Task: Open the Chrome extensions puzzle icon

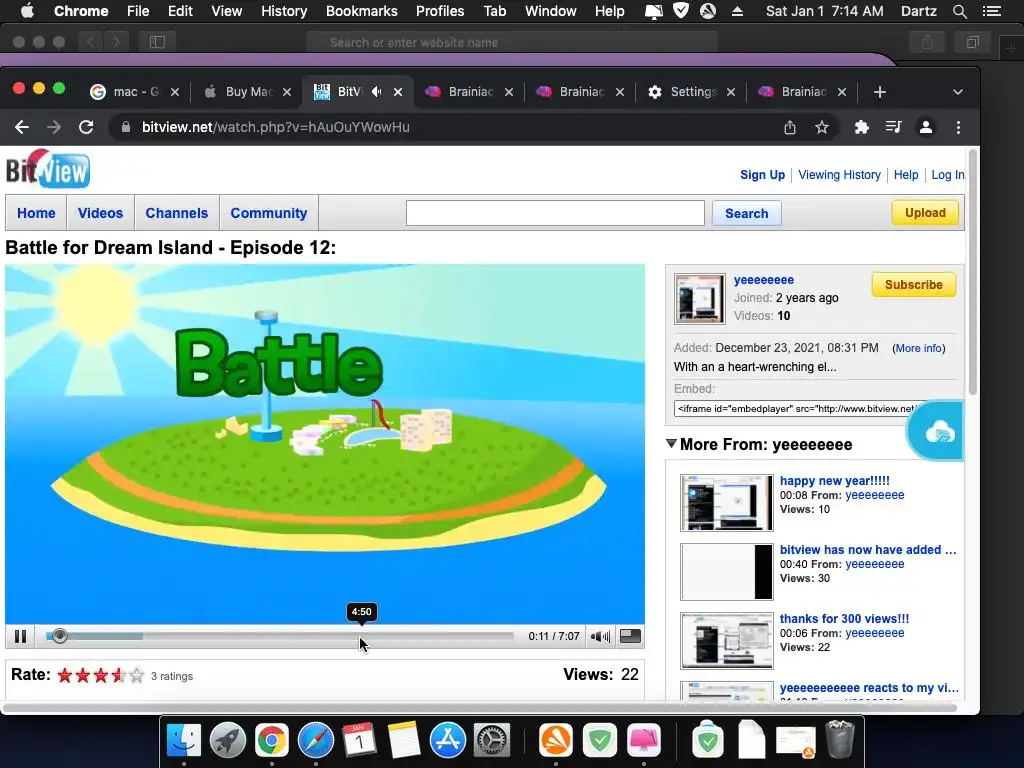Action: 861,127
